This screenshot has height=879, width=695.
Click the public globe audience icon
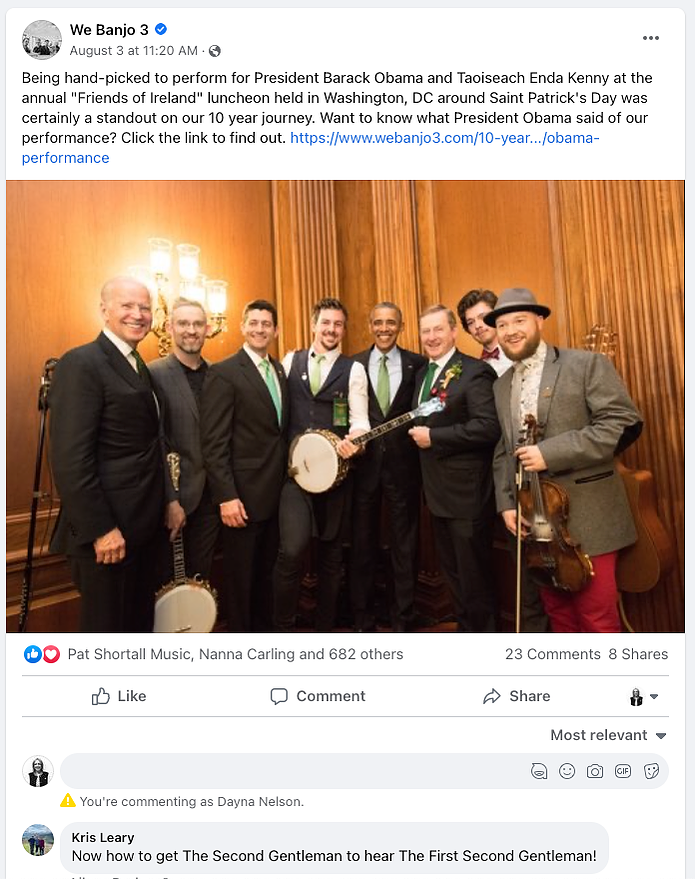click(x=215, y=51)
